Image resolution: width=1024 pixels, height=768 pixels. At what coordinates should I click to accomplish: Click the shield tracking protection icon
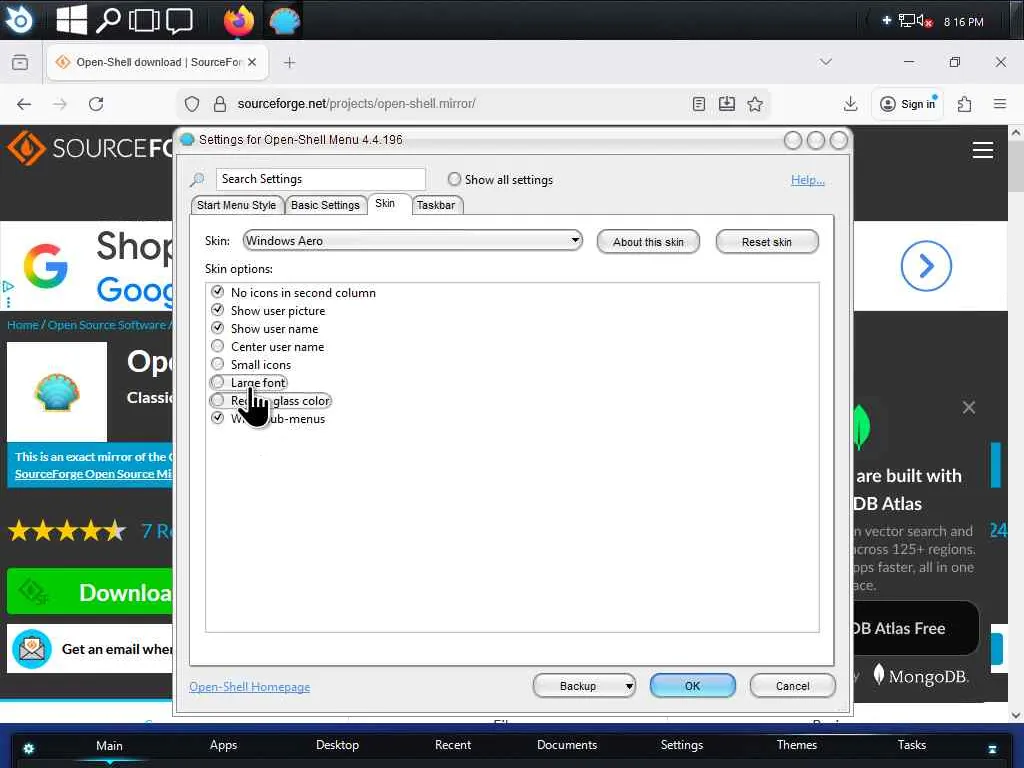[x=191, y=104]
